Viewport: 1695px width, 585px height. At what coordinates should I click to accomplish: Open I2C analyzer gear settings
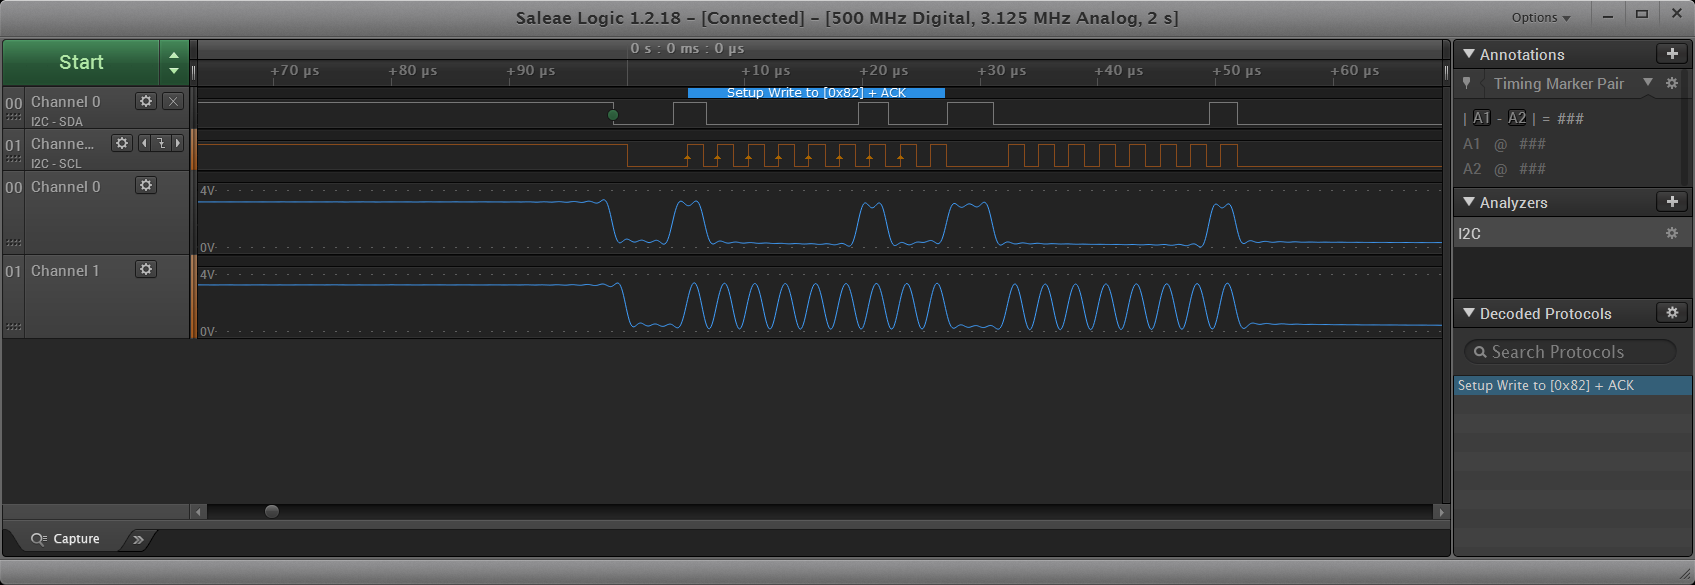[1671, 233]
